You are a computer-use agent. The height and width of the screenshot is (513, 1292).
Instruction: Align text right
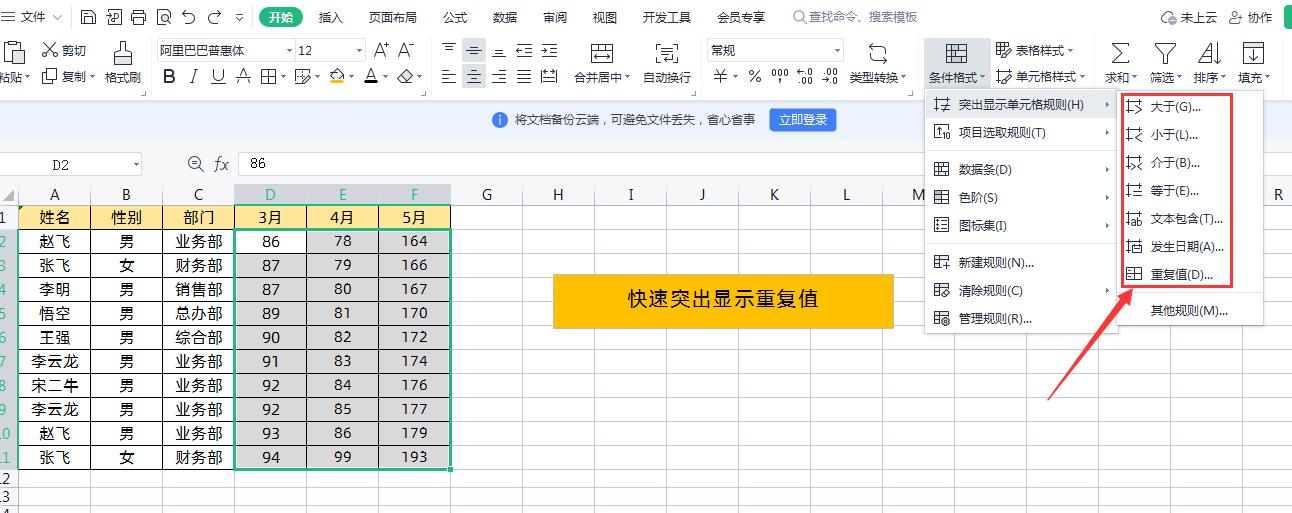click(499, 76)
